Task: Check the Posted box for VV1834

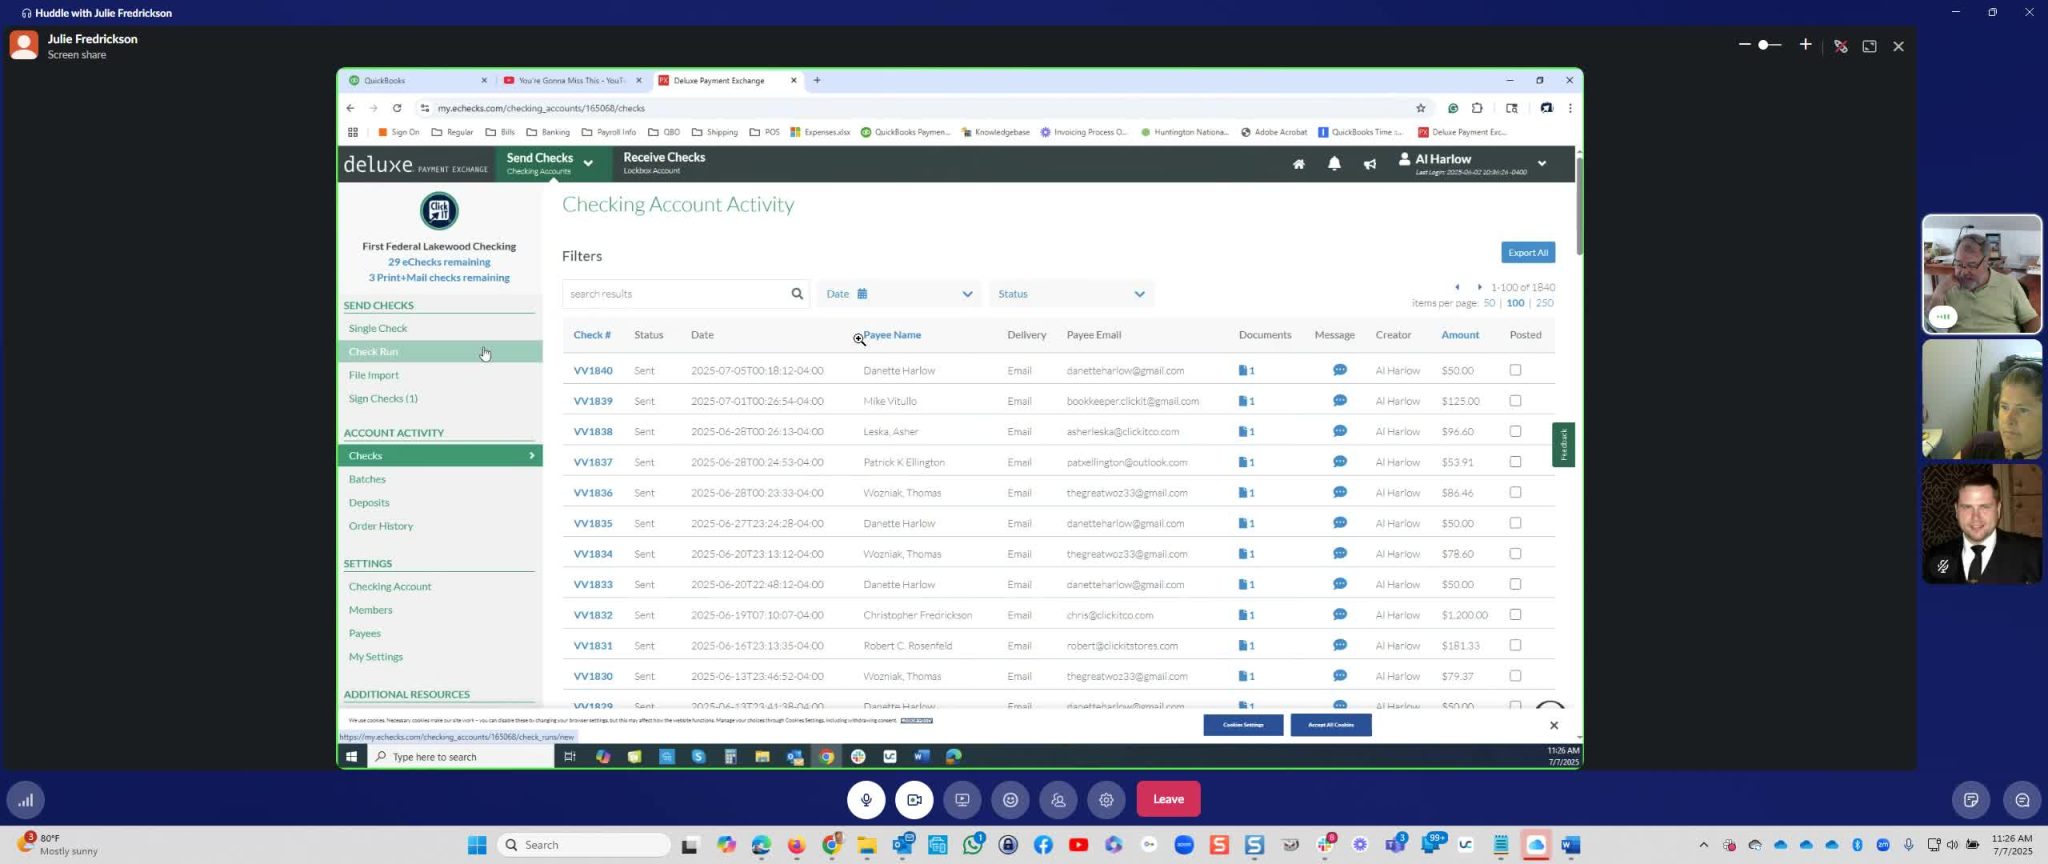Action: pos(1515,553)
